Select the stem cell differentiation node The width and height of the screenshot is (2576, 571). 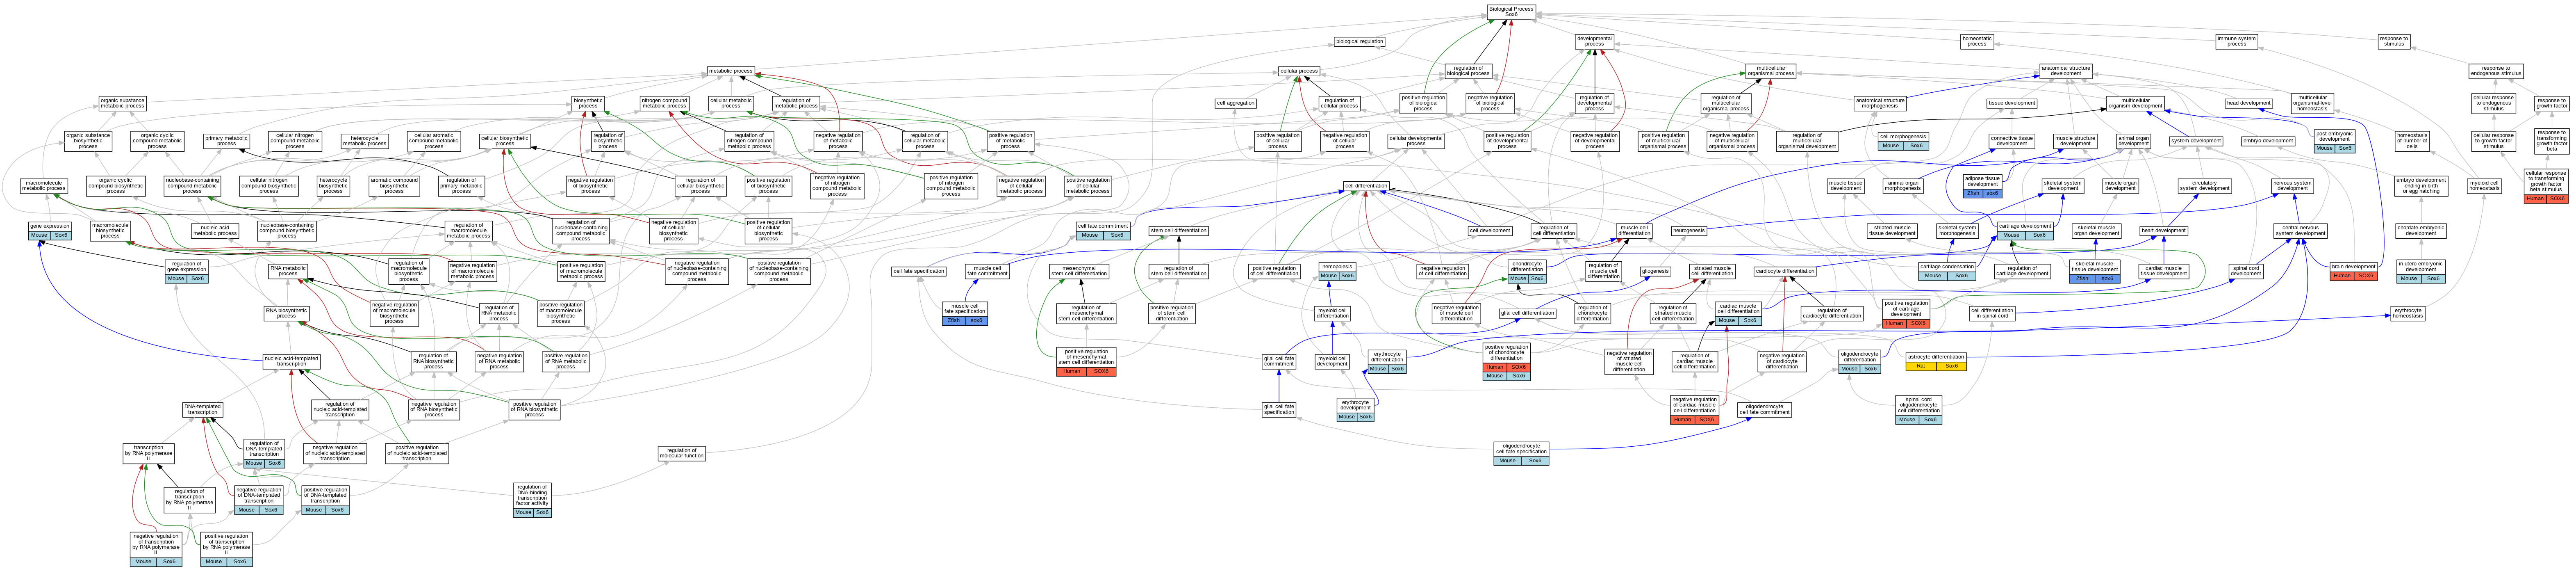tap(1178, 231)
